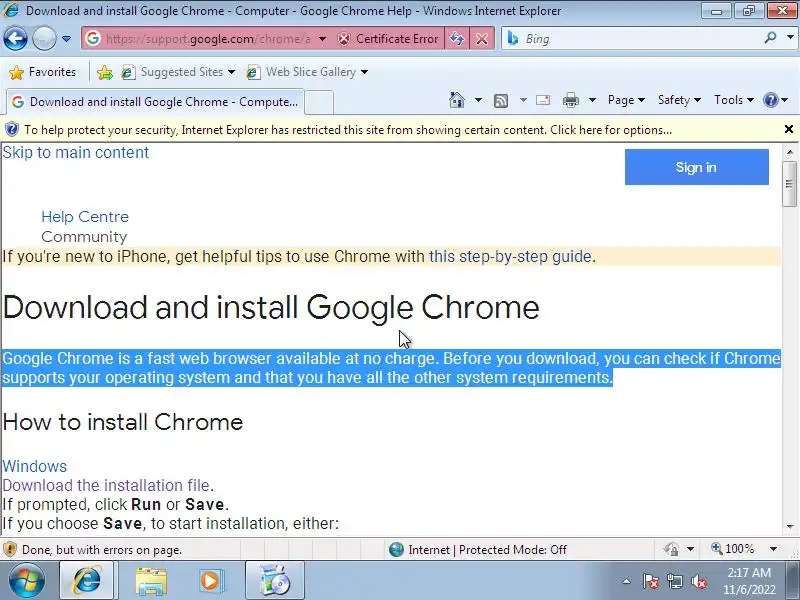Viewport: 800px width, 600px height.
Task: Click the RSS feeds icon
Action: click(x=501, y=101)
